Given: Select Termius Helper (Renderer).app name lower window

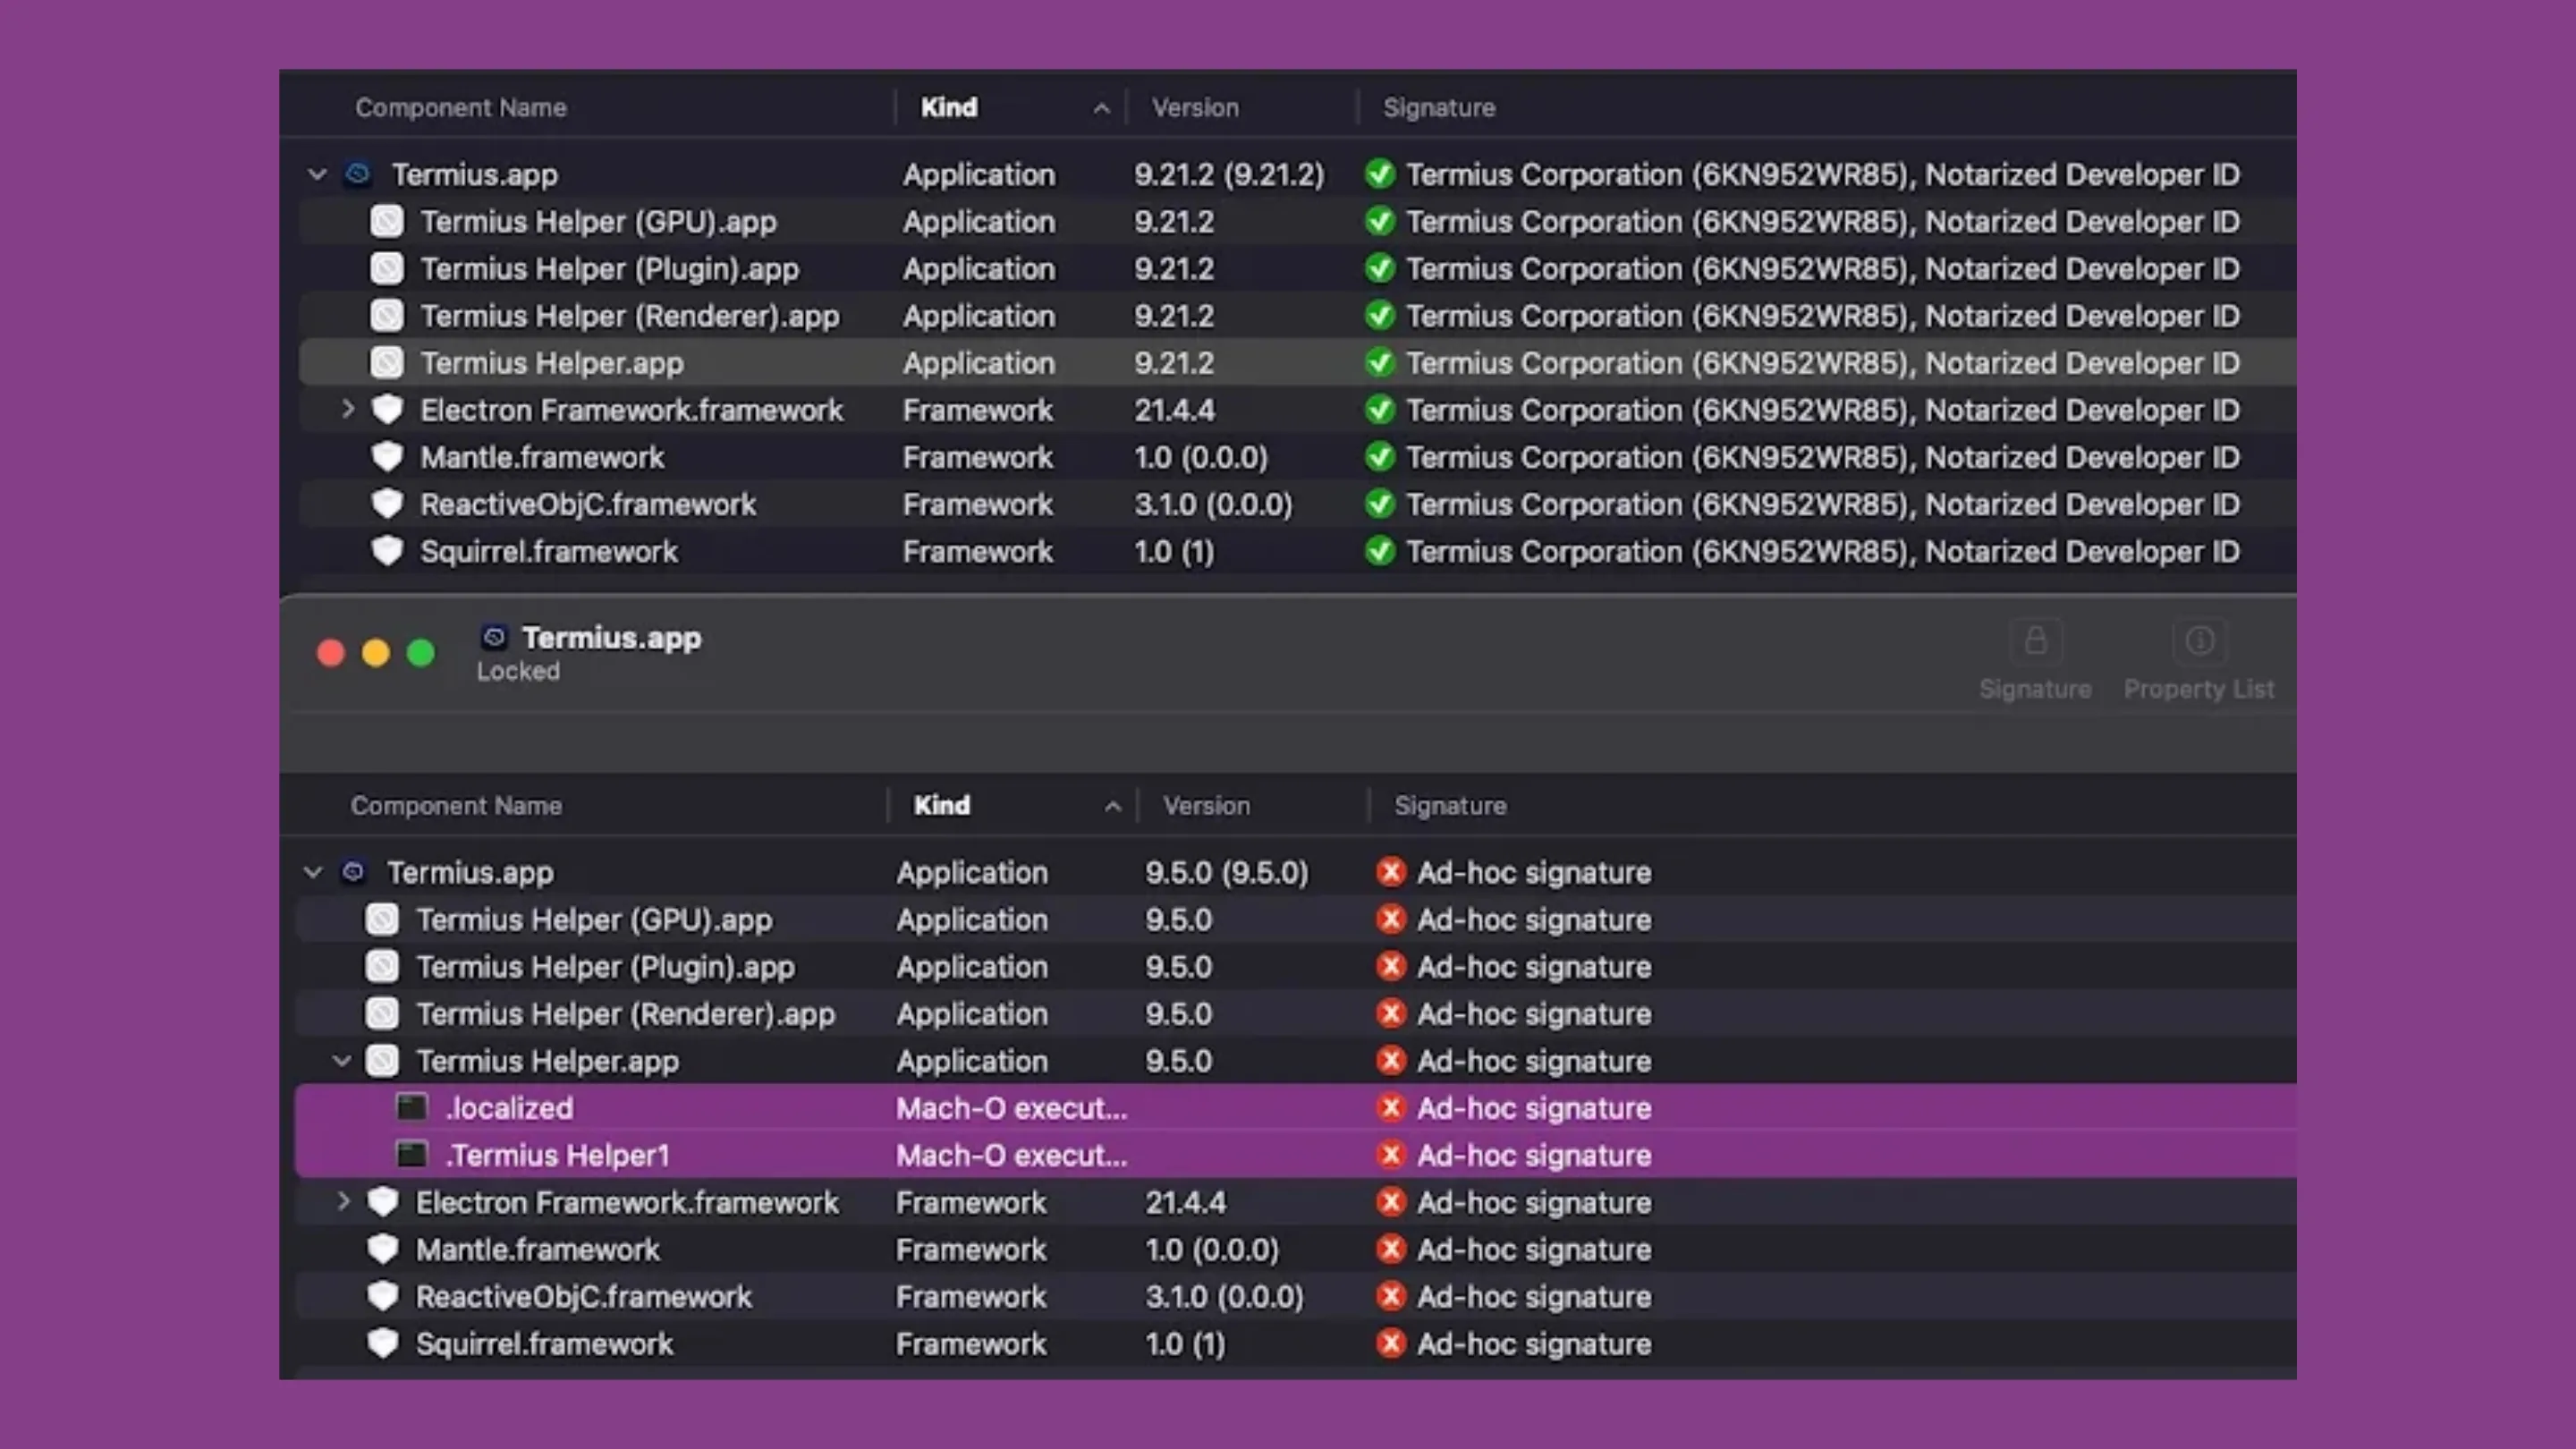Looking at the screenshot, I should click(x=626, y=1013).
